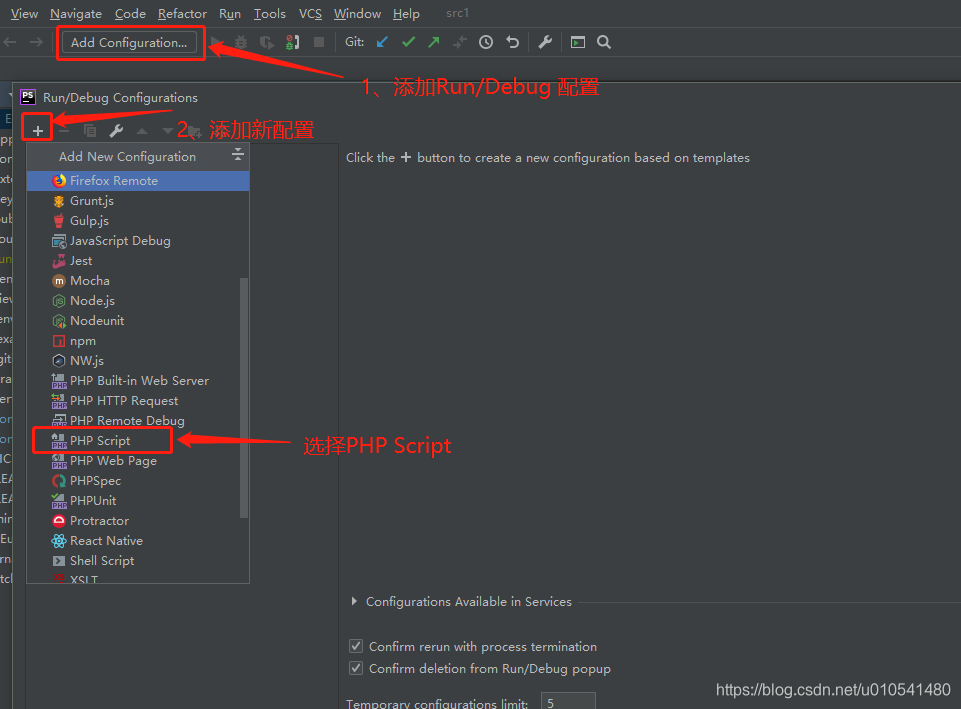Viewport: 961px width, 709px height.
Task: Click the Search Everywhere magnifier icon
Action: pyautogui.click(x=604, y=42)
